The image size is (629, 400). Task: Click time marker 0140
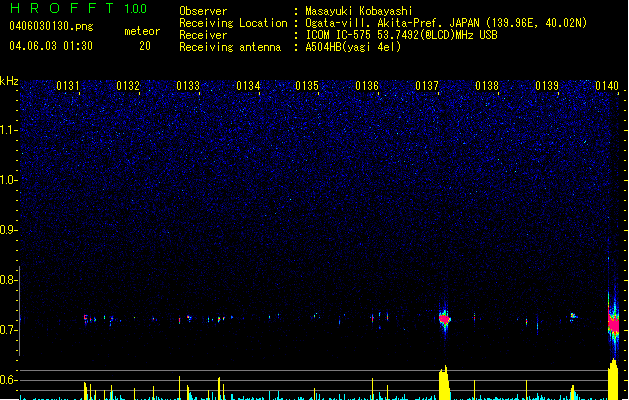[607, 86]
